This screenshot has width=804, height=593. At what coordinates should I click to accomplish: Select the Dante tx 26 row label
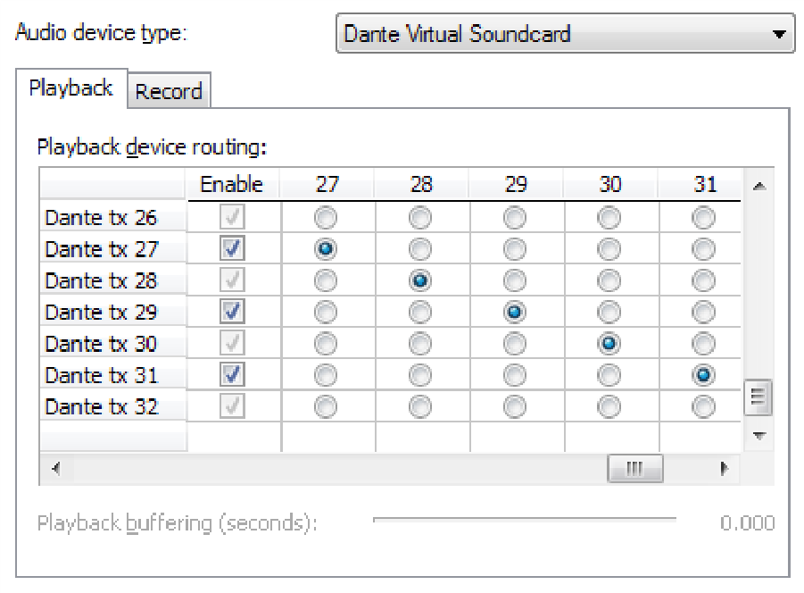tap(113, 218)
